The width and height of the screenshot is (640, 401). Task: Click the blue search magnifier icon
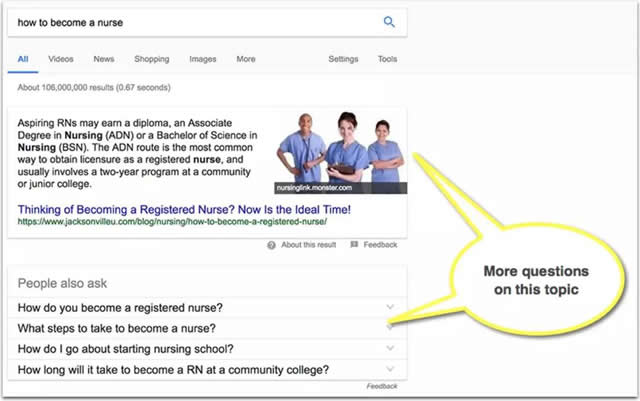click(x=389, y=22)
